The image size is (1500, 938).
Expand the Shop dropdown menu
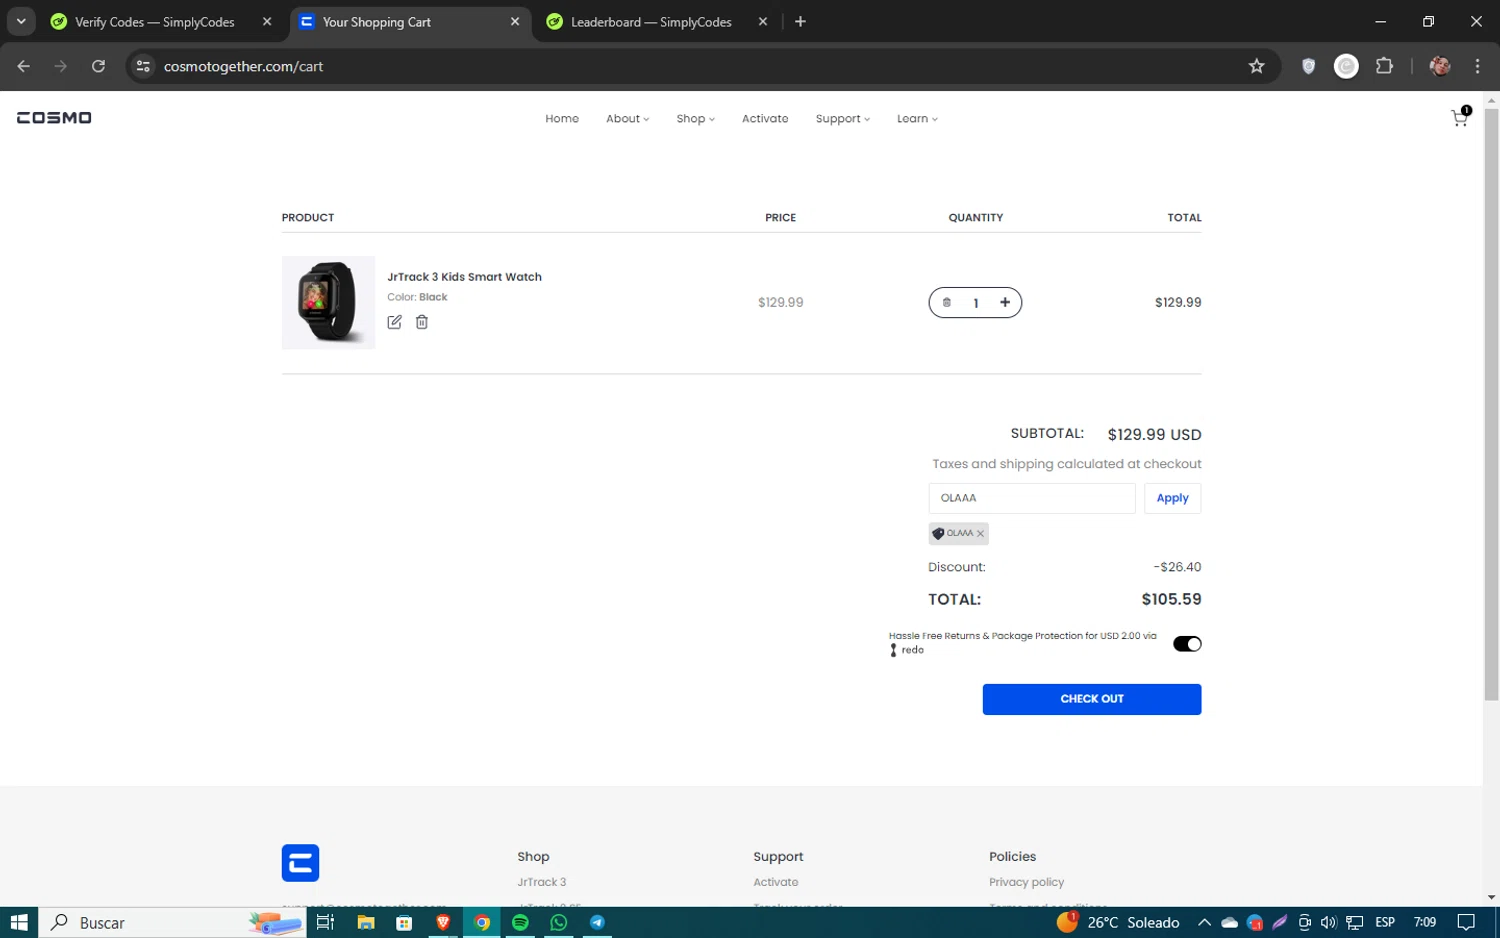(695, 118)
